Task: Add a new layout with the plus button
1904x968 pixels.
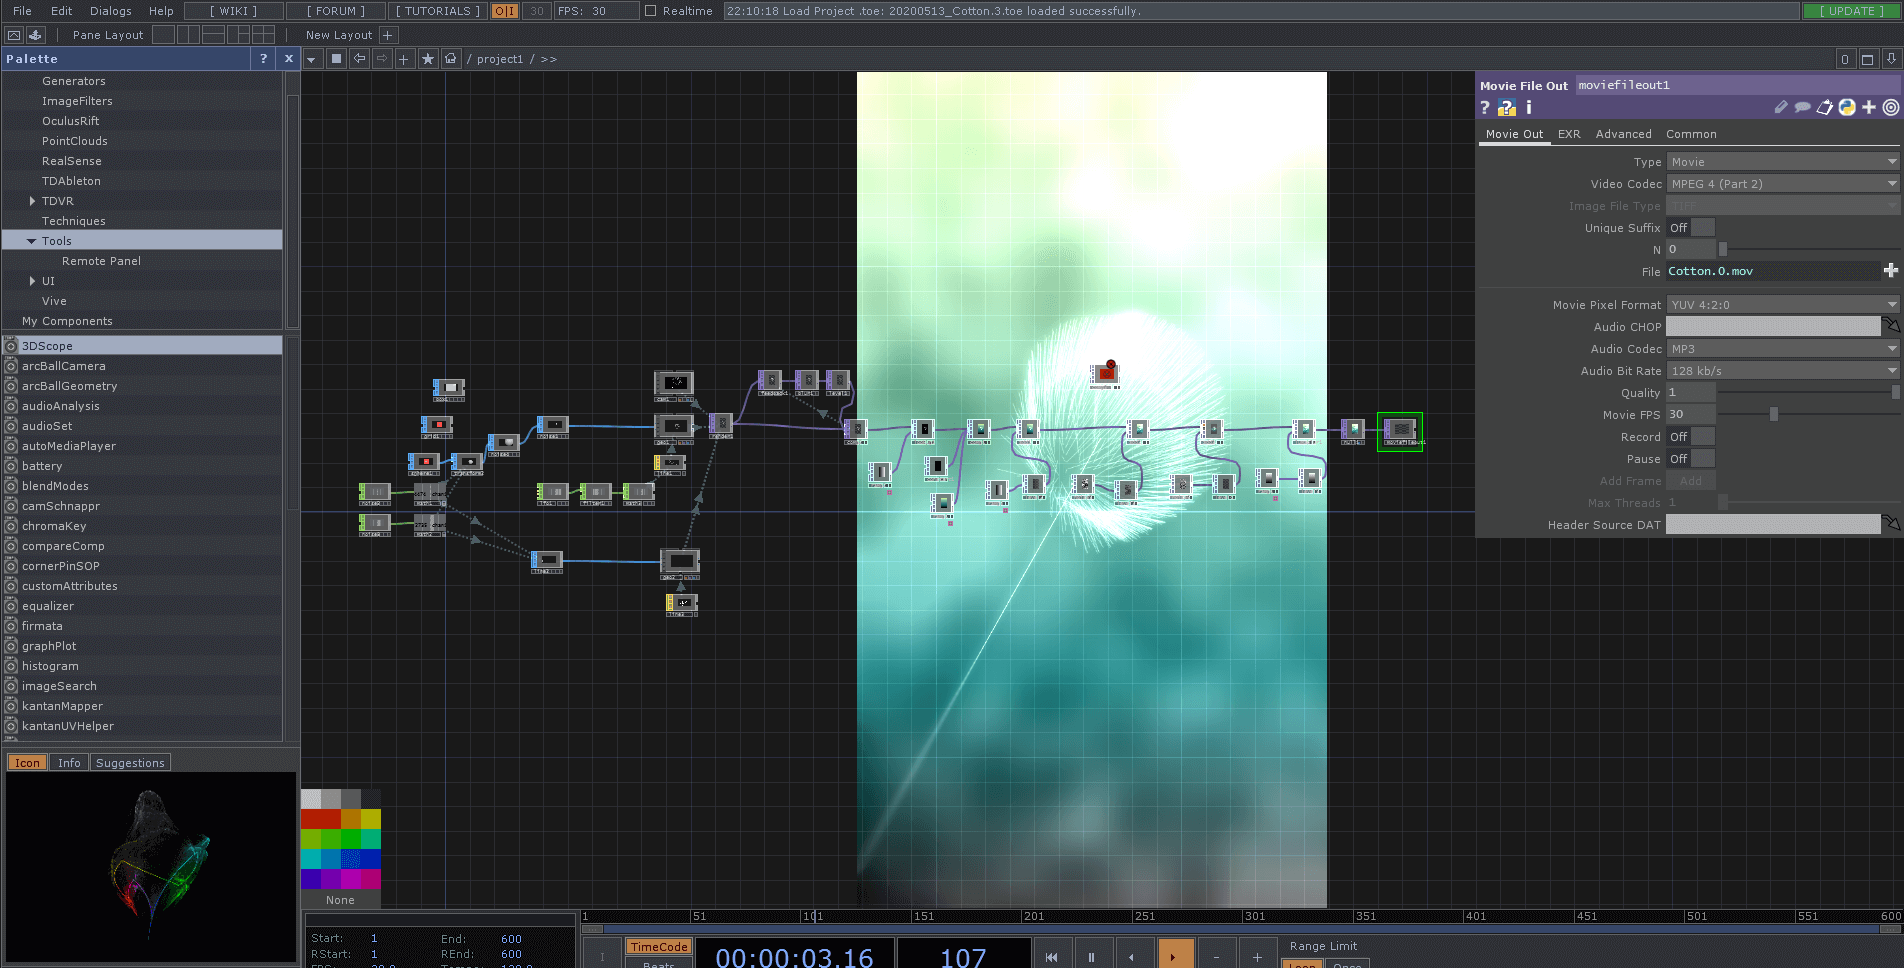Action: [x=388, y=35]
